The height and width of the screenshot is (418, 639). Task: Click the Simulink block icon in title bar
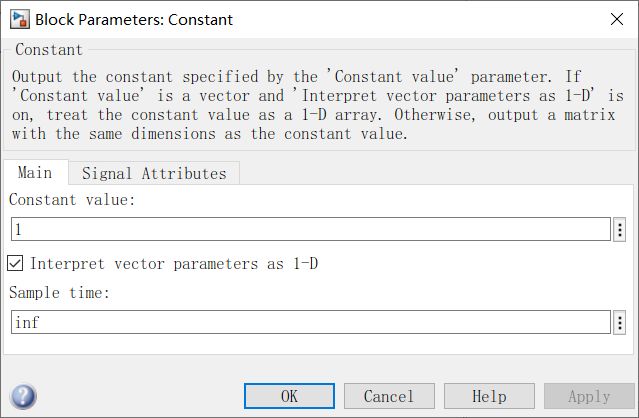click(x=18, y=18)
